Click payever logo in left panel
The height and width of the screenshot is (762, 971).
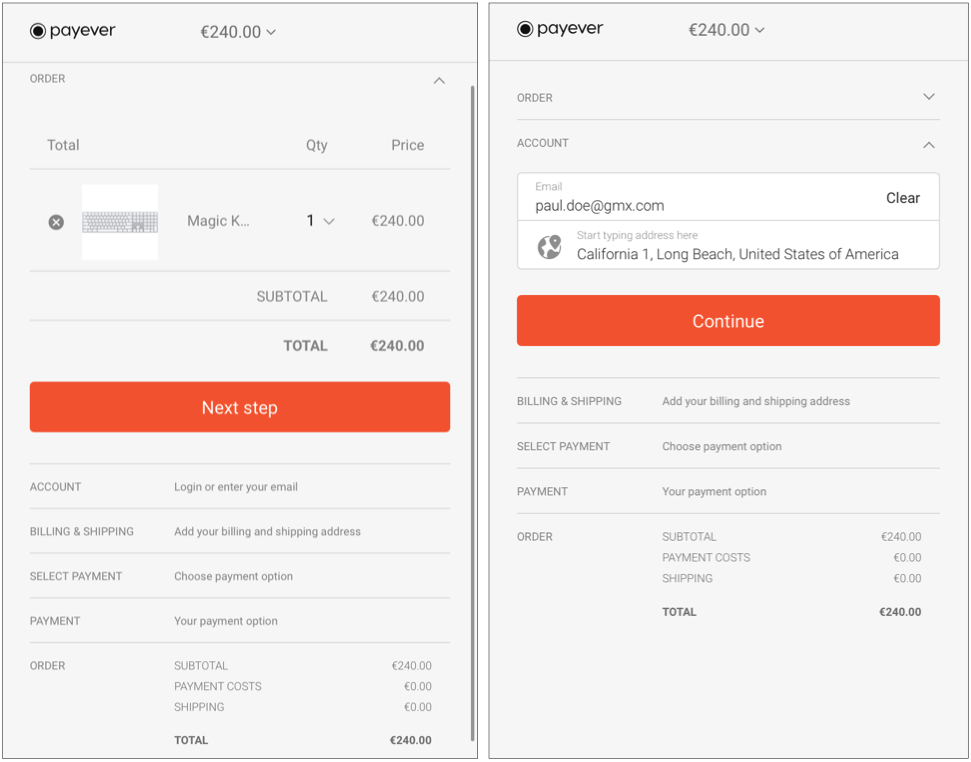tap(72, 30)
